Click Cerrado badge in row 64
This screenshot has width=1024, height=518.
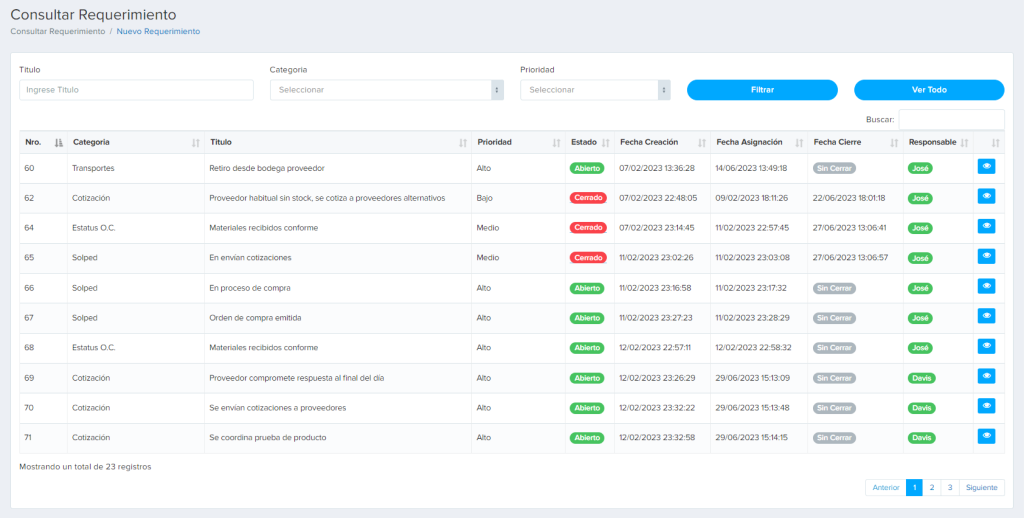(x=588, y=228)
